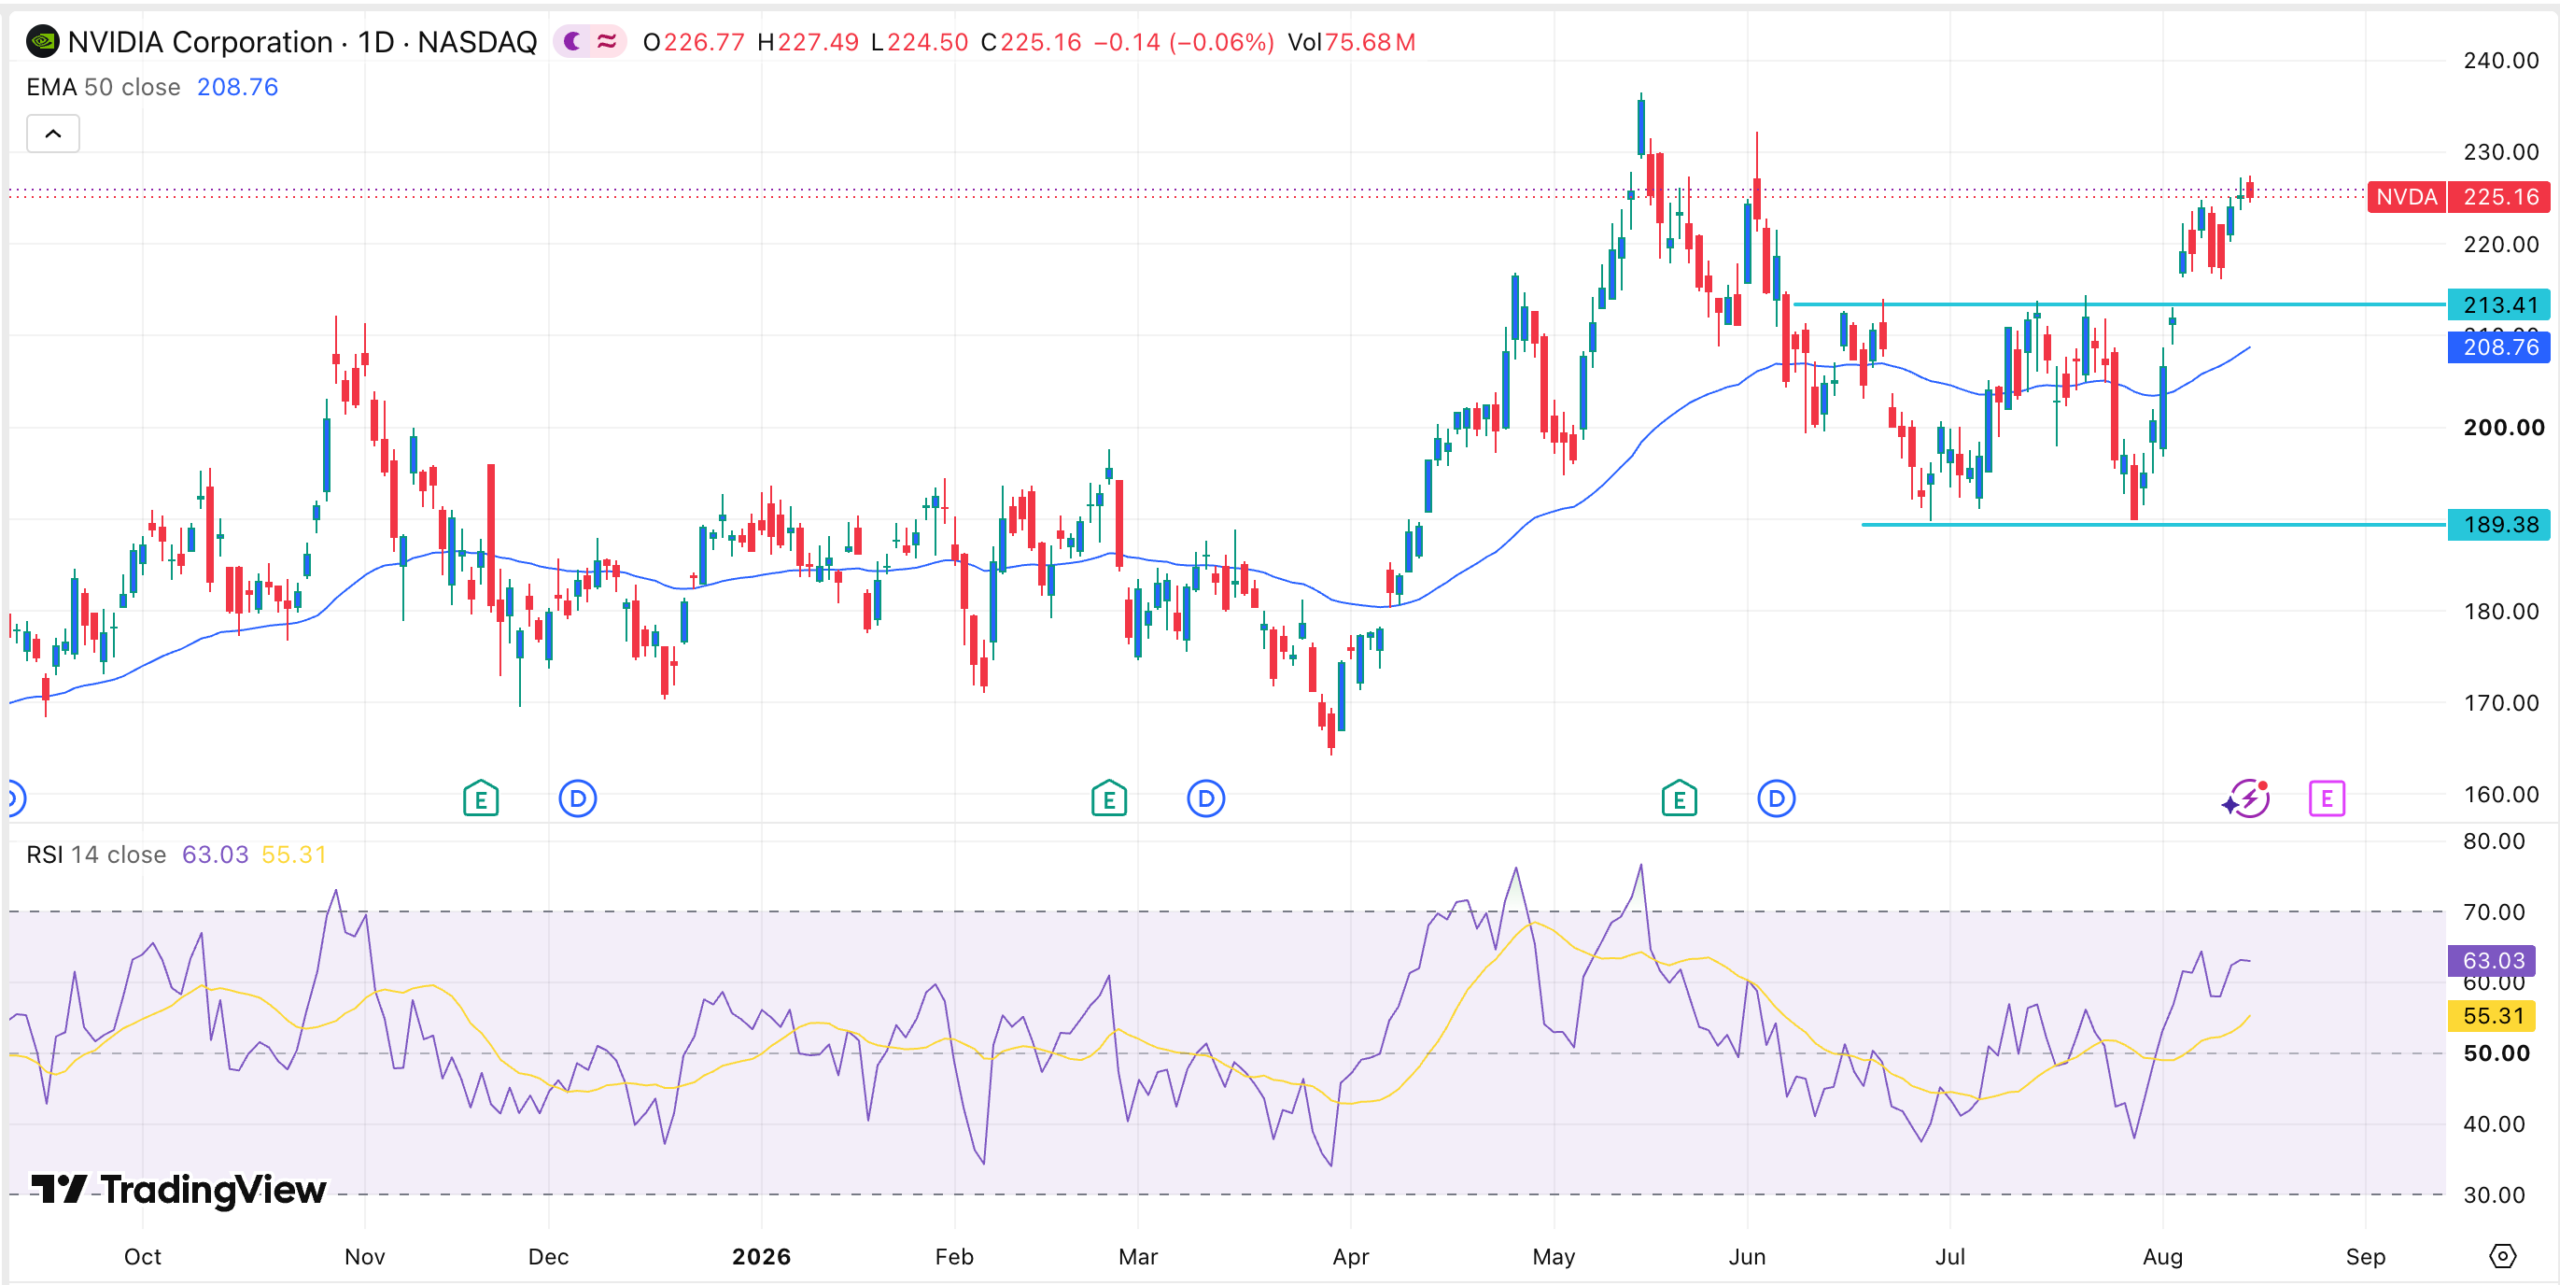The image size is (2560, 1285).
Task: Select the RSI 14 close indicator label
Action: [x=96, y=855]
